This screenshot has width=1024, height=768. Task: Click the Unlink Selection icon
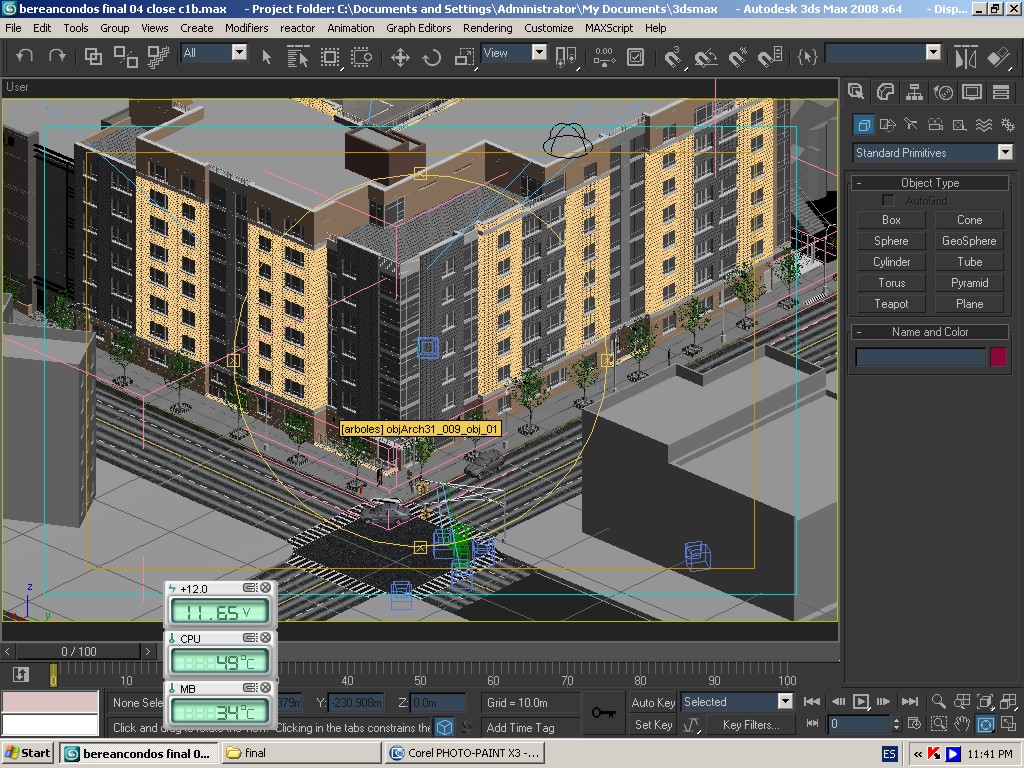tap(125, 57)
